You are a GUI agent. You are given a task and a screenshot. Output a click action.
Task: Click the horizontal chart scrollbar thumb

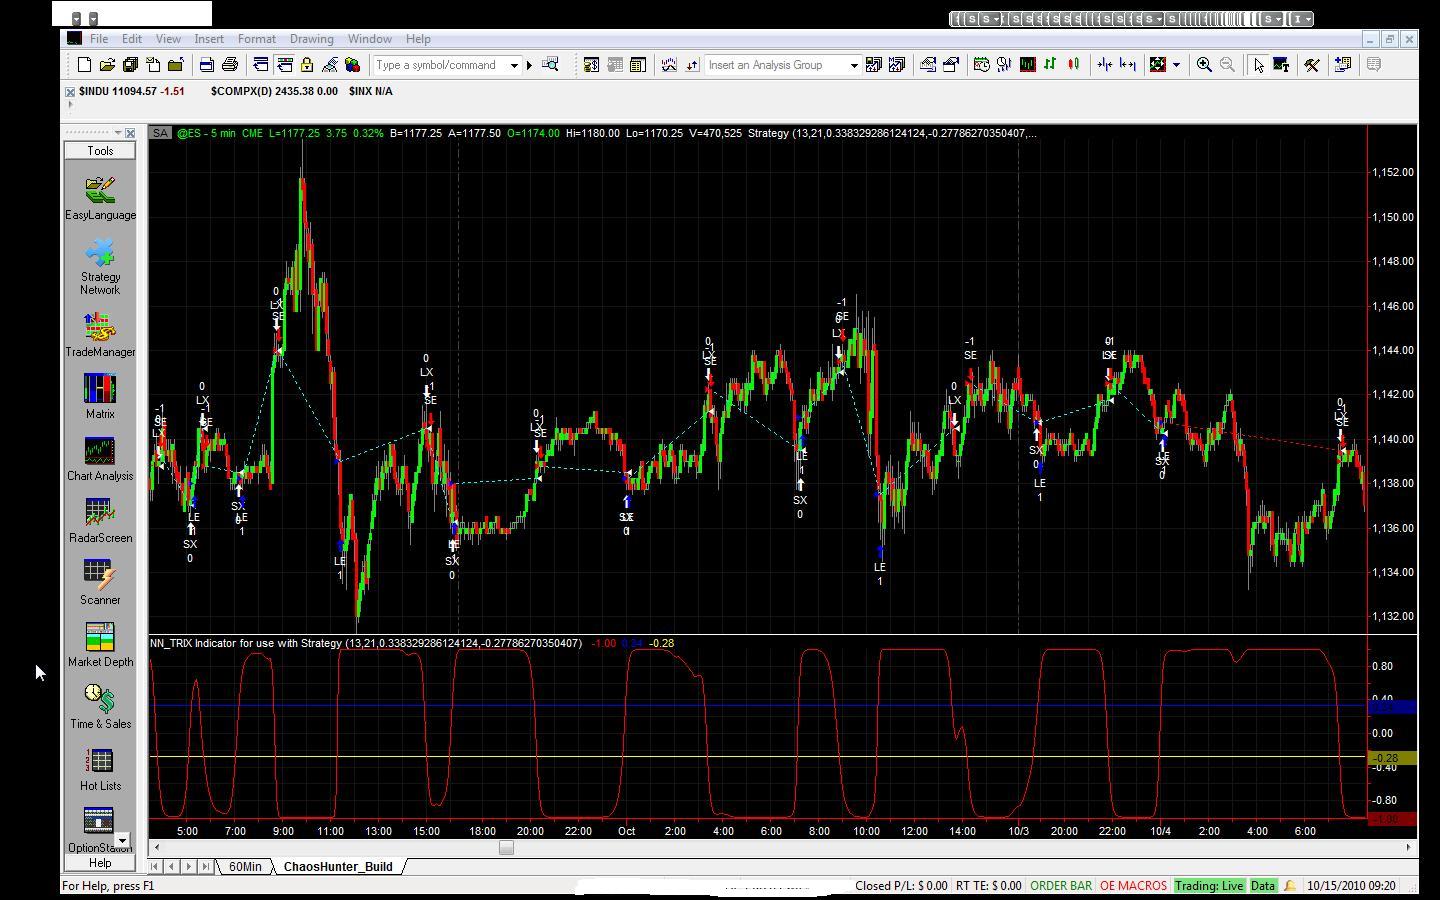[x=506, y=848]
